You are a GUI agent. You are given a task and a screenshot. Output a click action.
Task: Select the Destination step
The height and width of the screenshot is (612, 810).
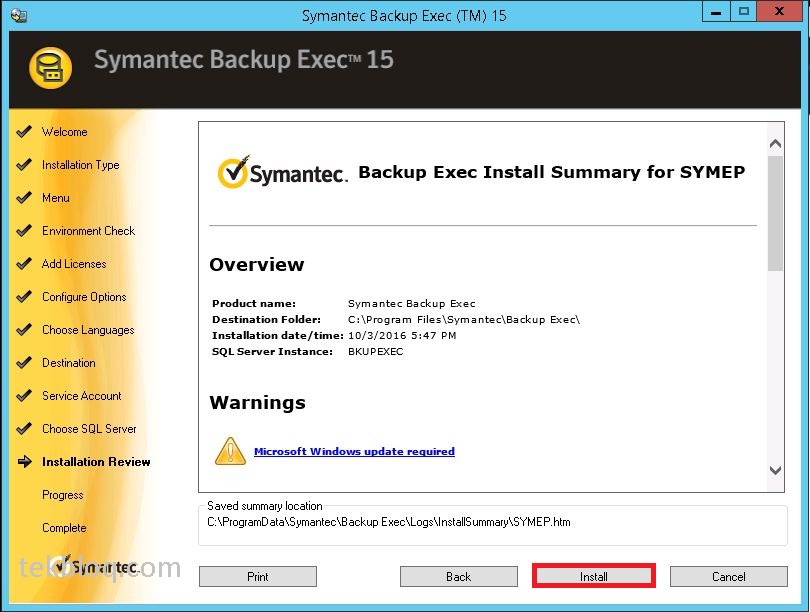tap(69, 363)
